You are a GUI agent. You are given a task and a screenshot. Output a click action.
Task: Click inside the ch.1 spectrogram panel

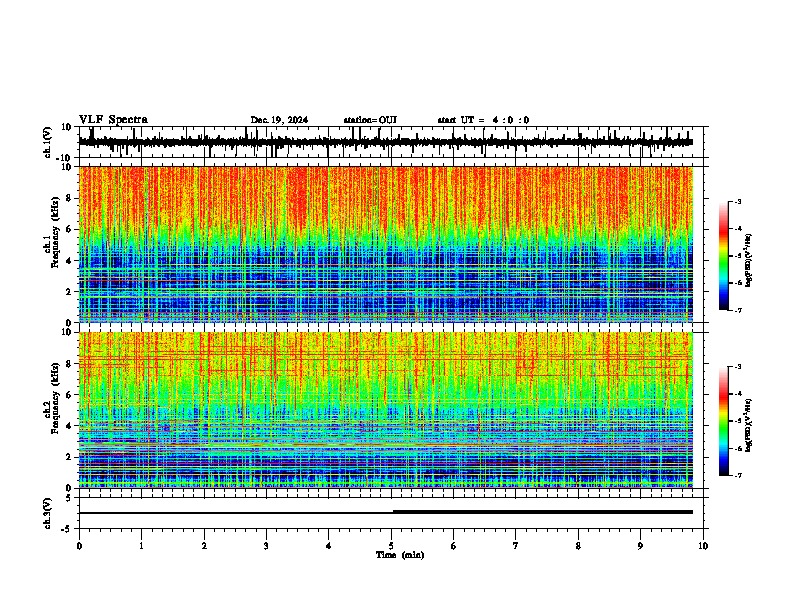pyautogui.click(x=385, y=244)
